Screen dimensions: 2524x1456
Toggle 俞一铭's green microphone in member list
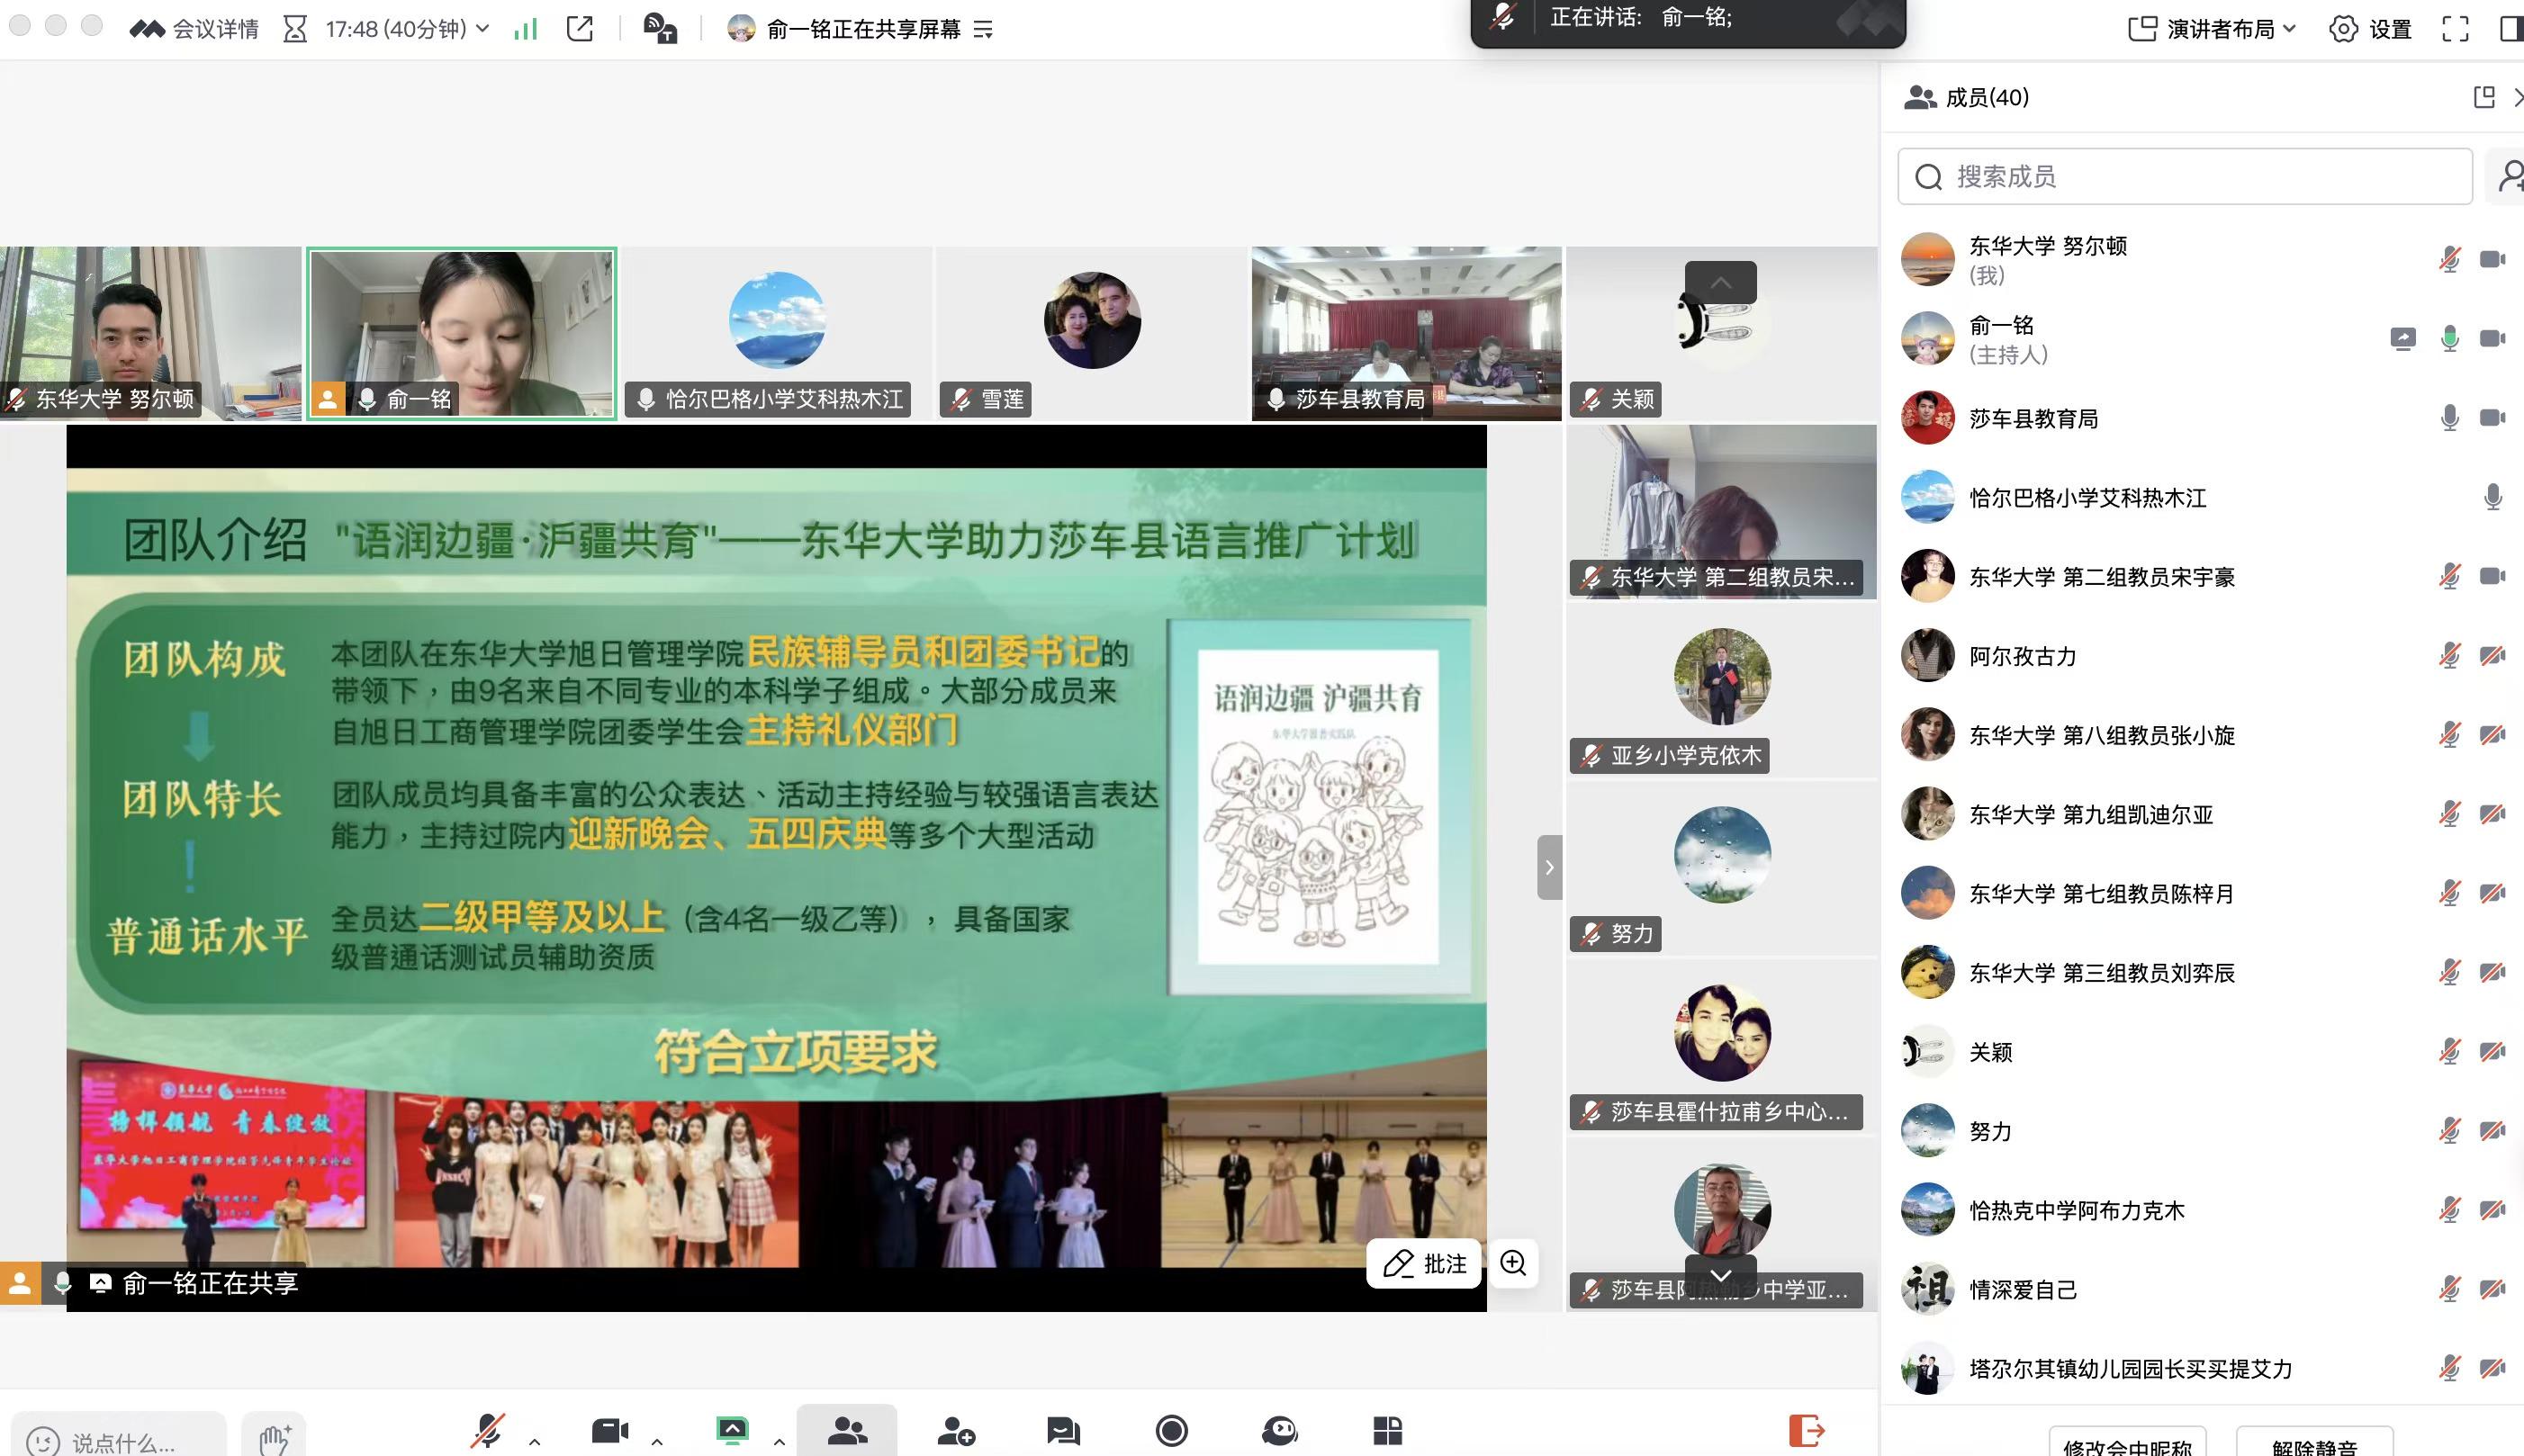click(2450, 338)
